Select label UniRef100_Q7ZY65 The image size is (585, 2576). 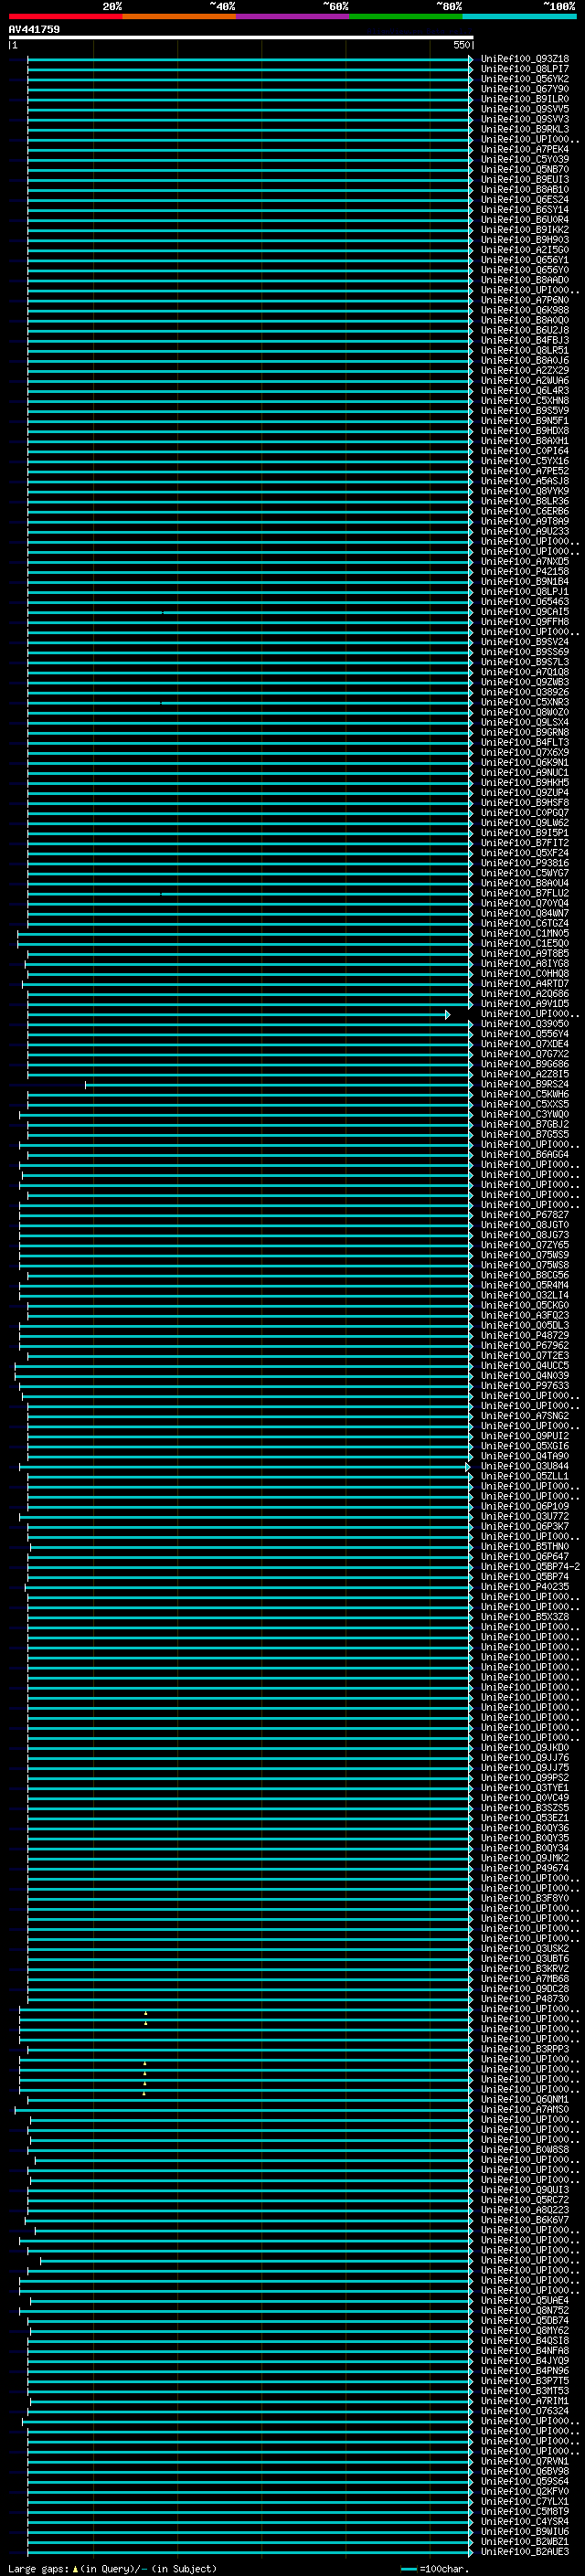pos(524,1245)
